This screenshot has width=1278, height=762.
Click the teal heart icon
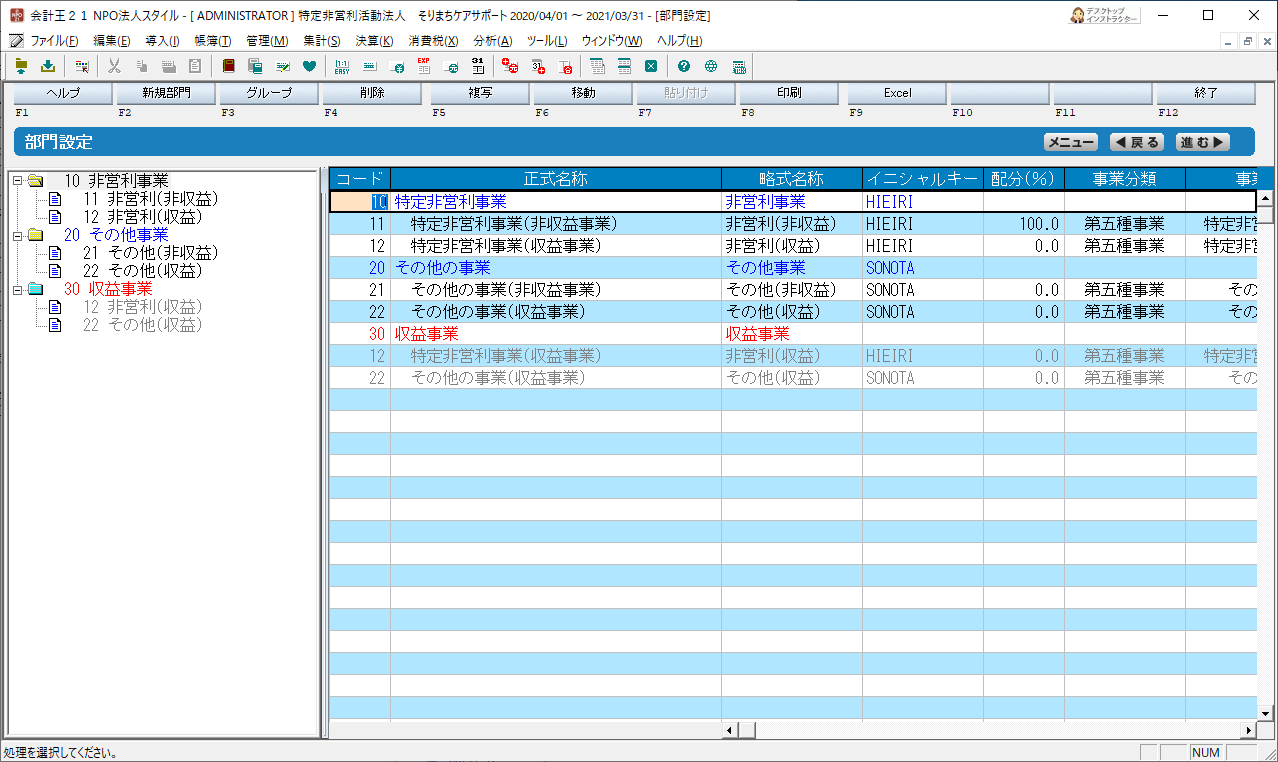309,66
